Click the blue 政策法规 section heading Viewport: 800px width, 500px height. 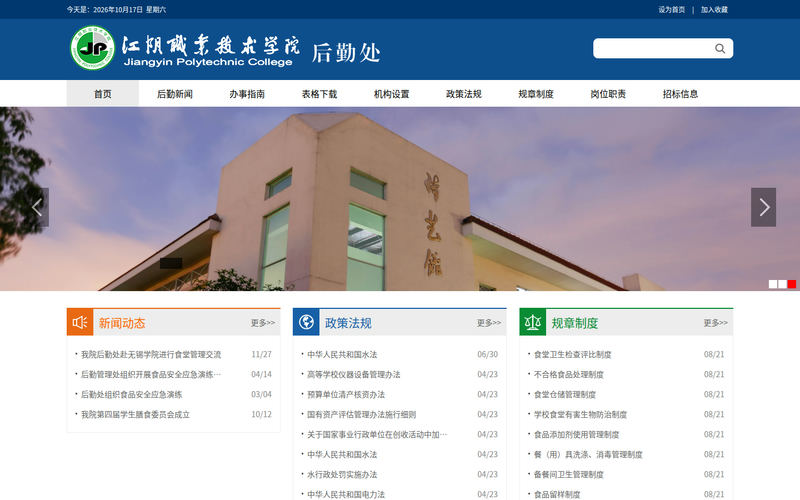coord(348,323)
